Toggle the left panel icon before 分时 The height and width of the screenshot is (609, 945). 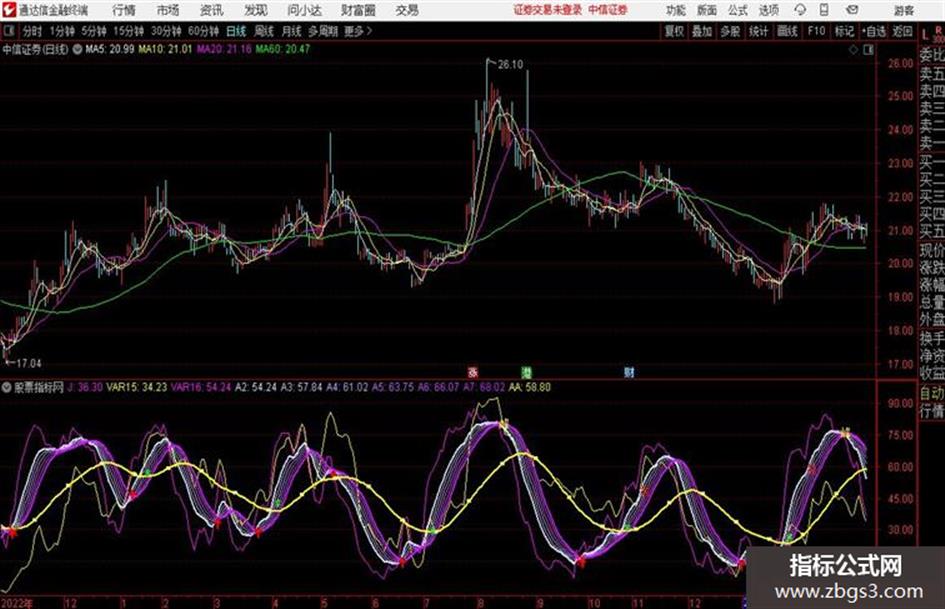pyautogui.click(x=8, y=30)
